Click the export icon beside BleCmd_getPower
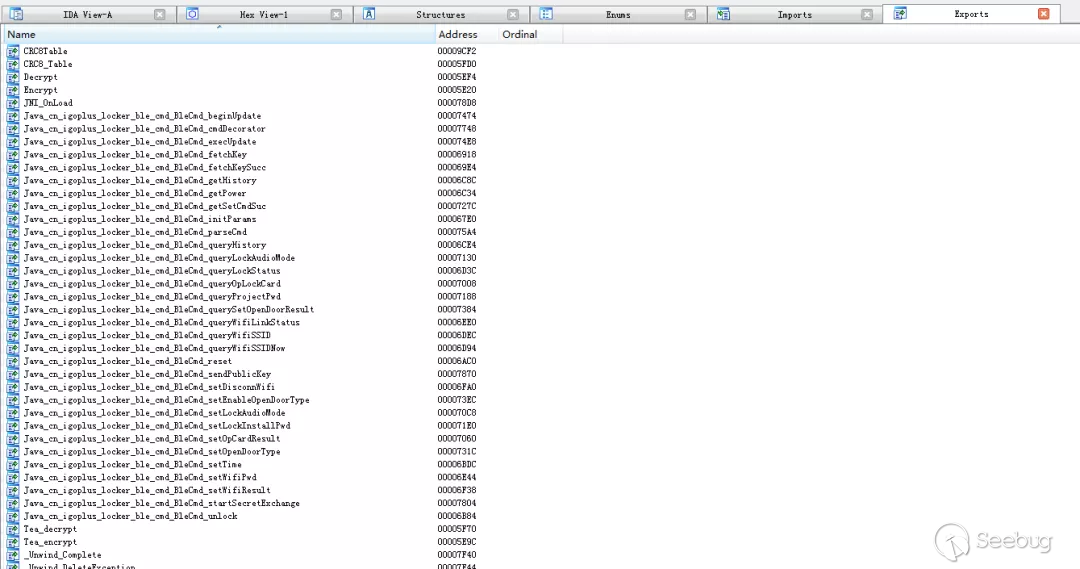Image resolution: width=1080 pixels, height=569 pixels. 12,193
